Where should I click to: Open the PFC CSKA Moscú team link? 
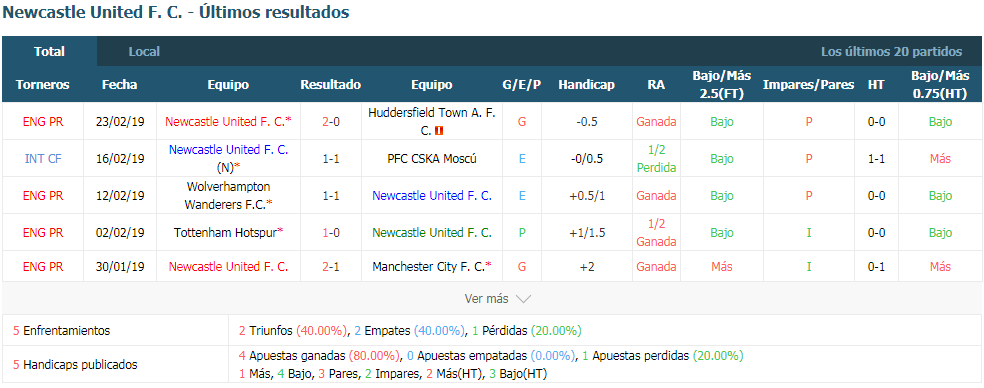pos(432,159)
